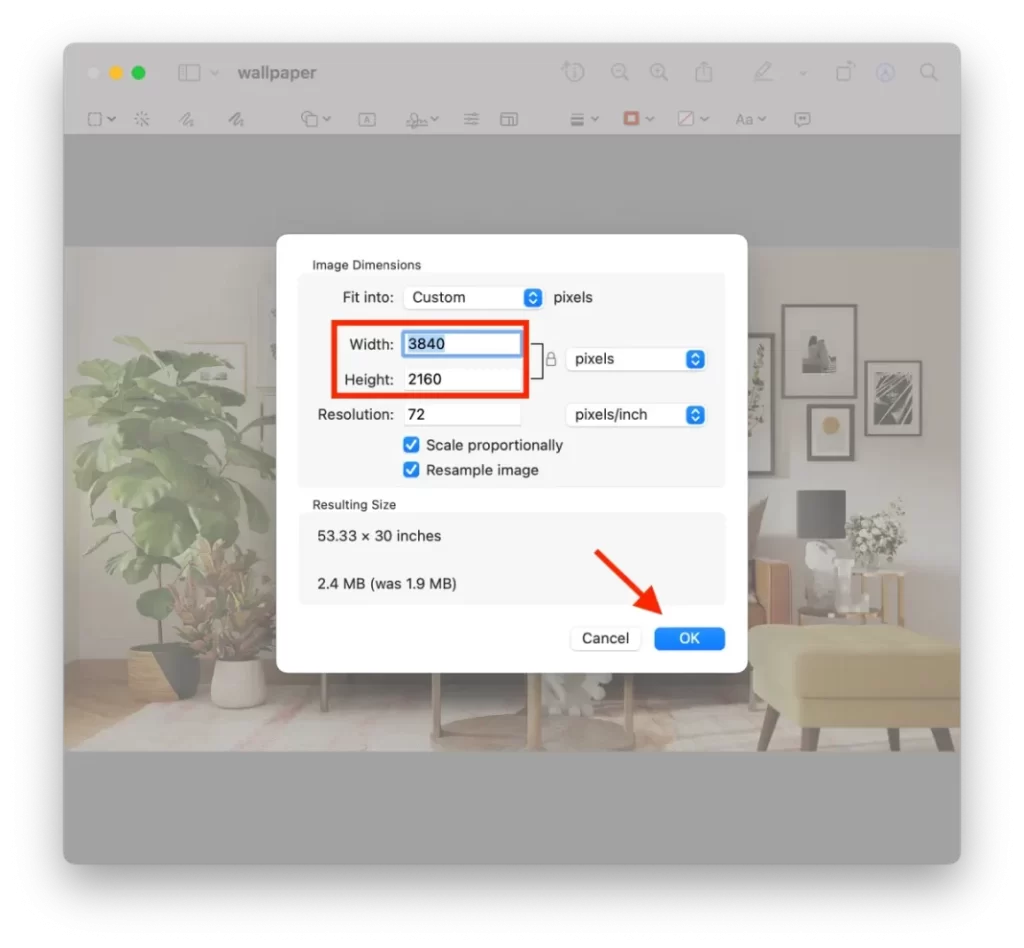Open the image inspector info icon
1024x948 pixels.
[x=573, y=71]
